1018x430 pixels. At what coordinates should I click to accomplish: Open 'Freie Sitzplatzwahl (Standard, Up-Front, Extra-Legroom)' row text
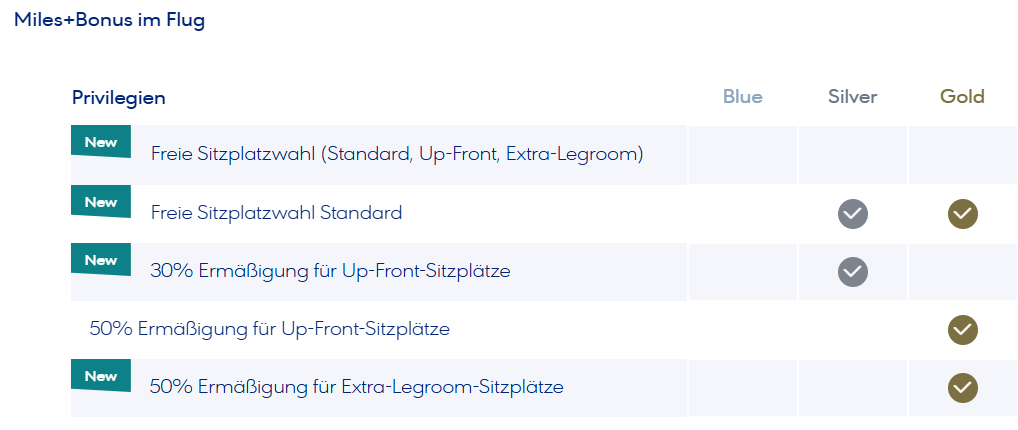point(397,154)
